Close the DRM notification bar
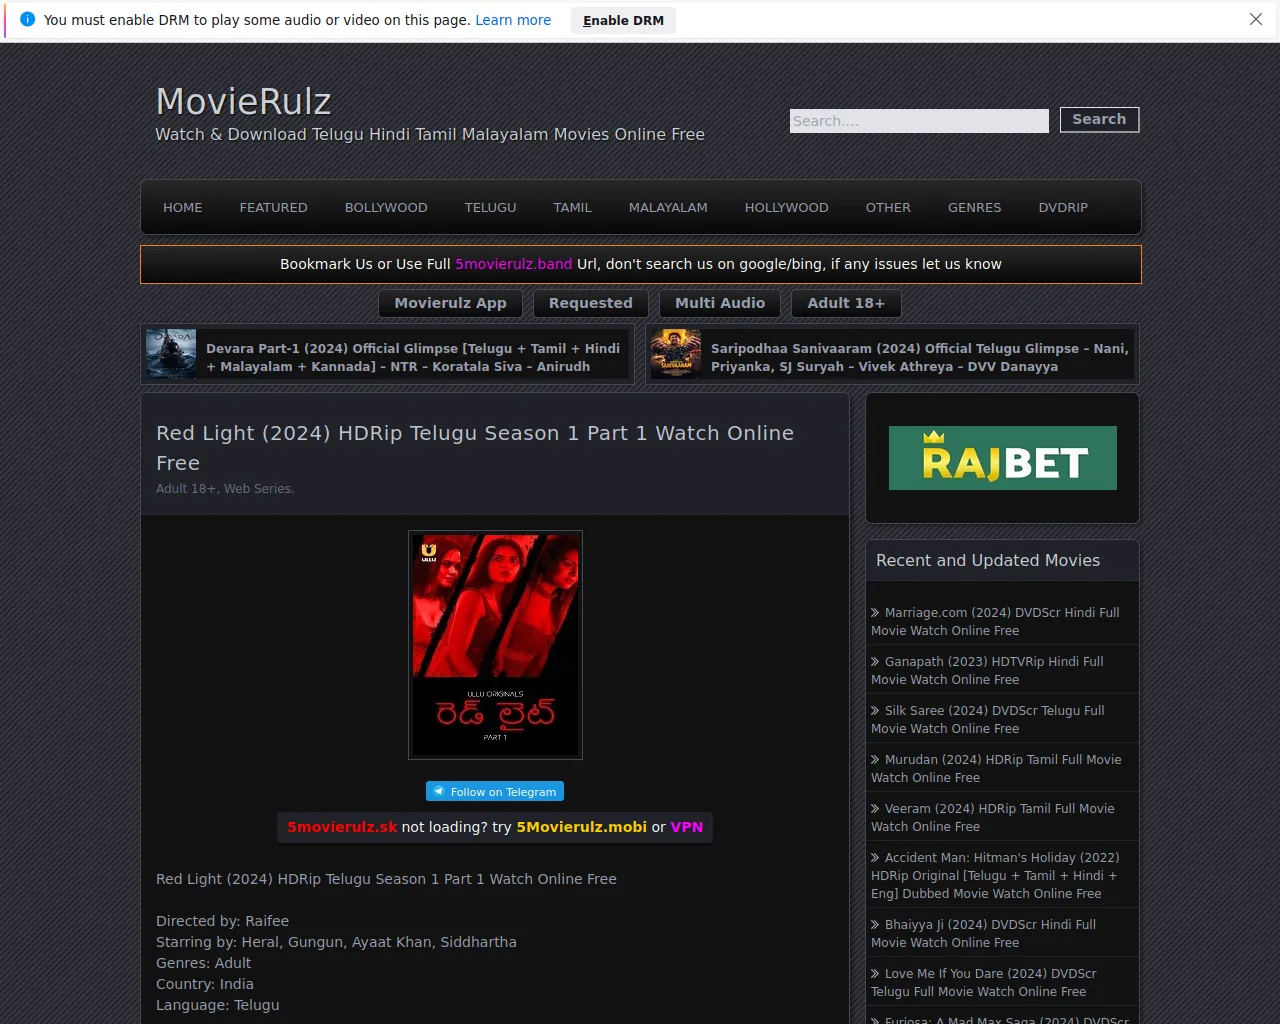 tap(1256, 20)
